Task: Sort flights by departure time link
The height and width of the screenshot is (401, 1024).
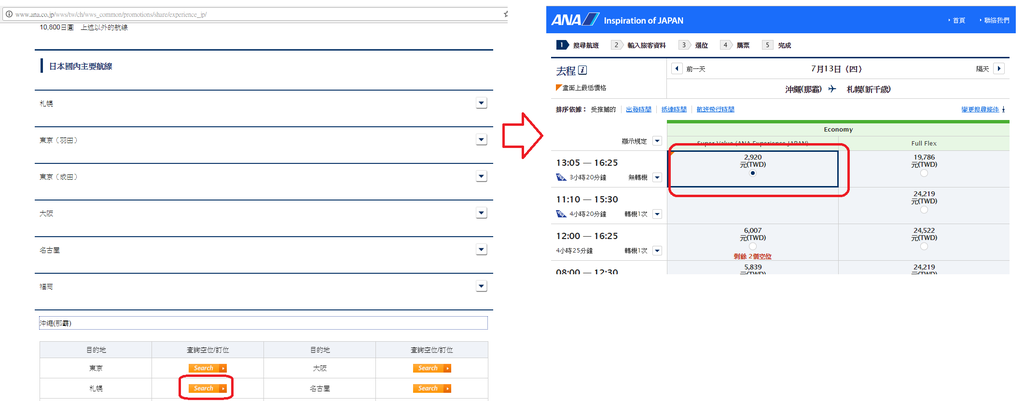Action: point(638,110)
